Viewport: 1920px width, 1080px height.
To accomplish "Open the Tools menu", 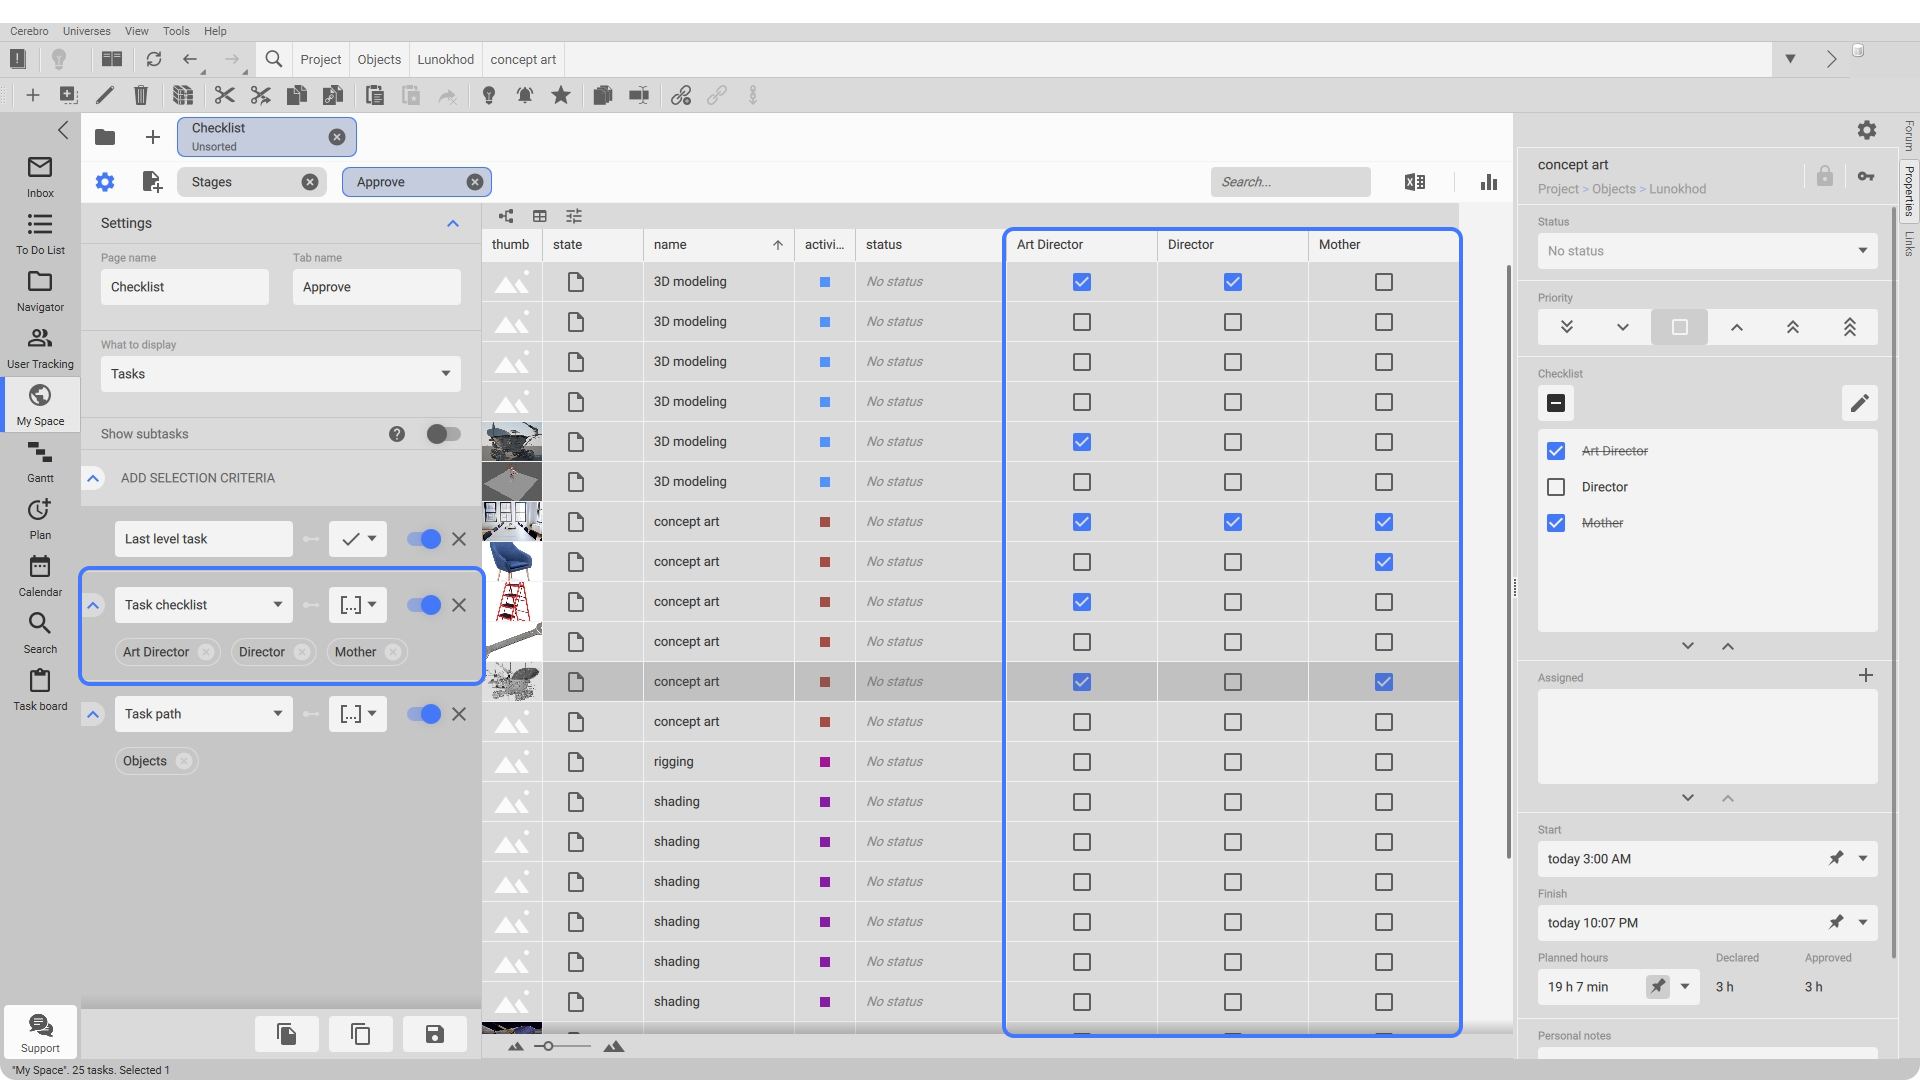I will (x=176, y=31).
